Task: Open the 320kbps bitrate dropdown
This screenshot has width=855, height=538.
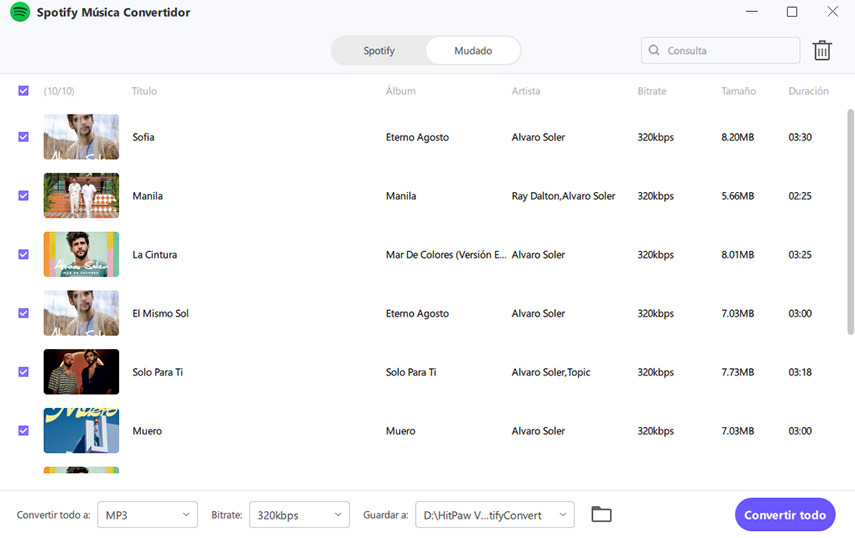Action: 299,515
